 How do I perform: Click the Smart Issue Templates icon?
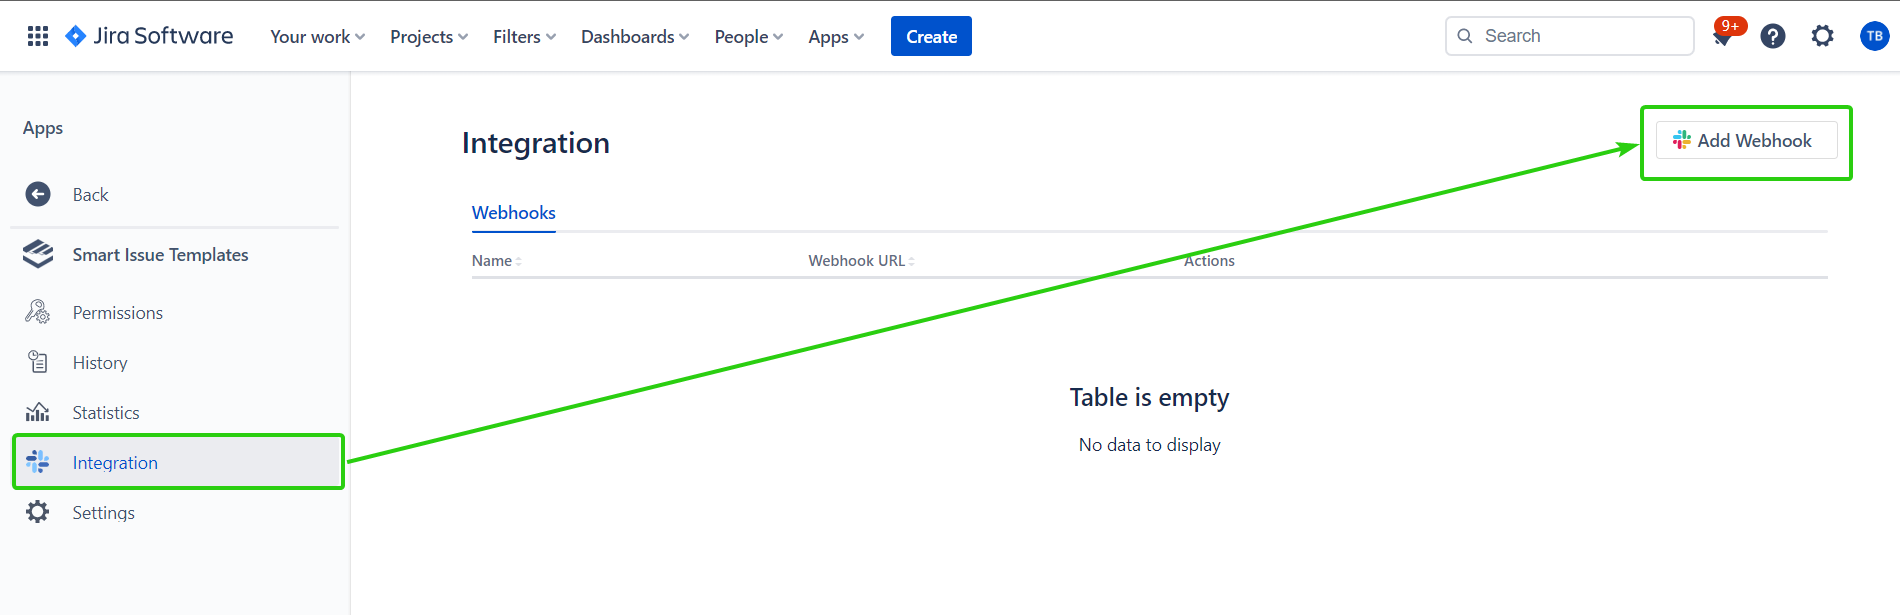click(x=38, y=255)
